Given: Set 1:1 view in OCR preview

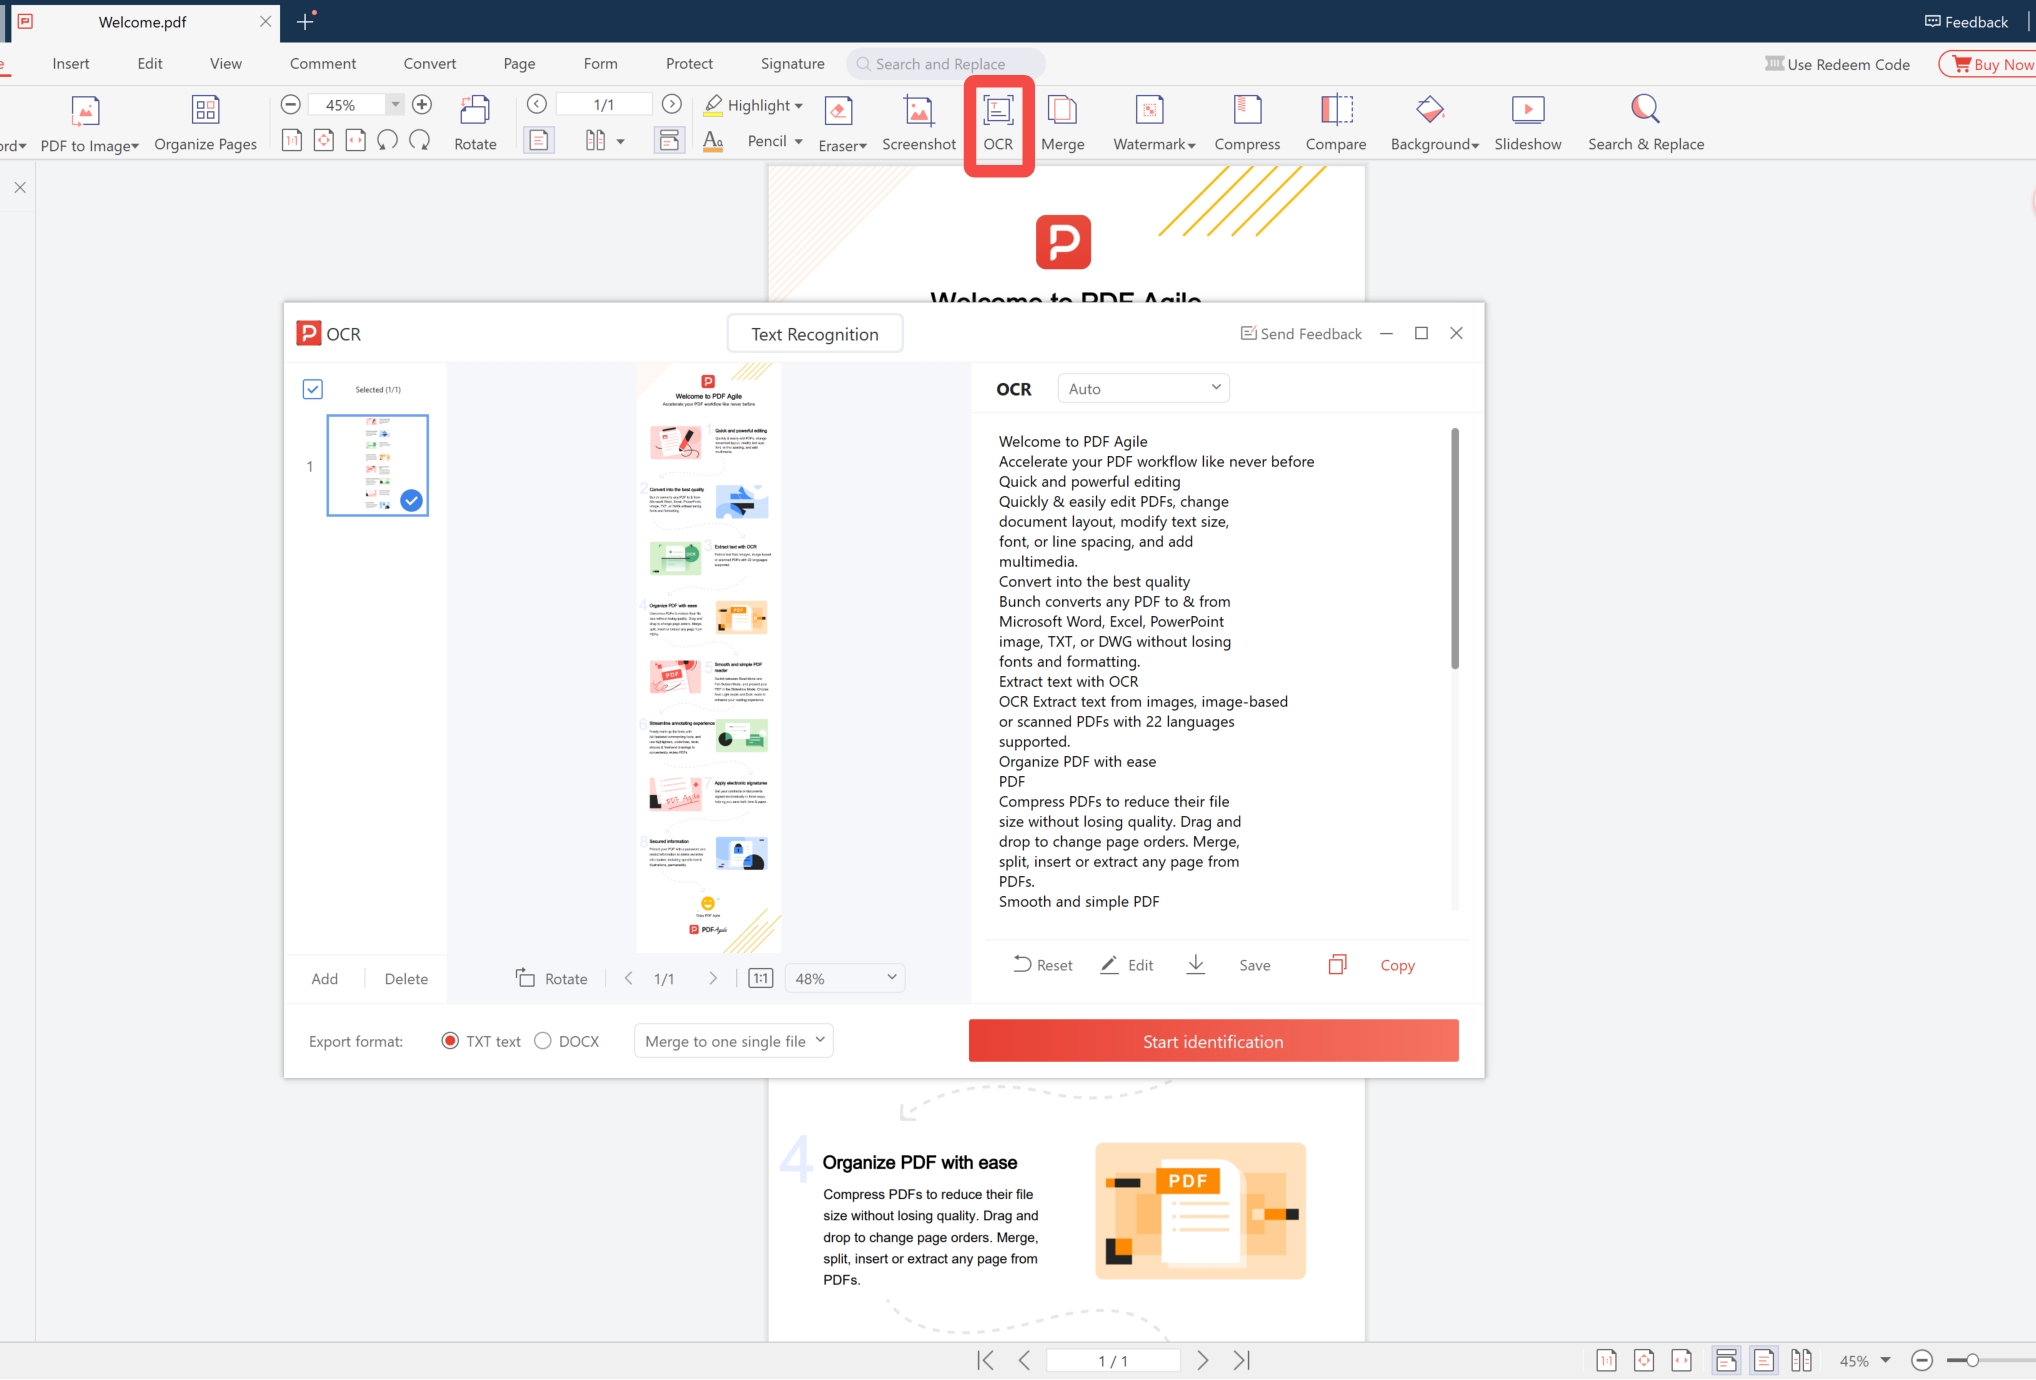Looking at the screenshot, I should pos(760,978).
